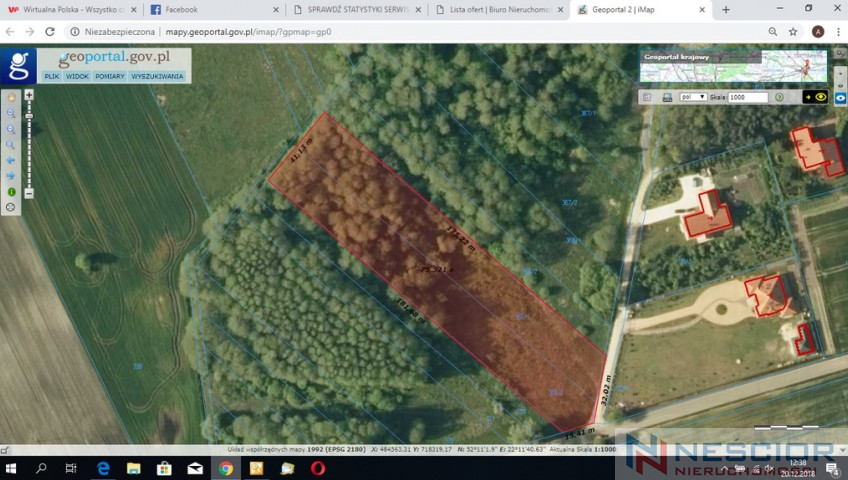Select the pan hand tool
This screenshot has width=848, height=480.
coord(11,98)
